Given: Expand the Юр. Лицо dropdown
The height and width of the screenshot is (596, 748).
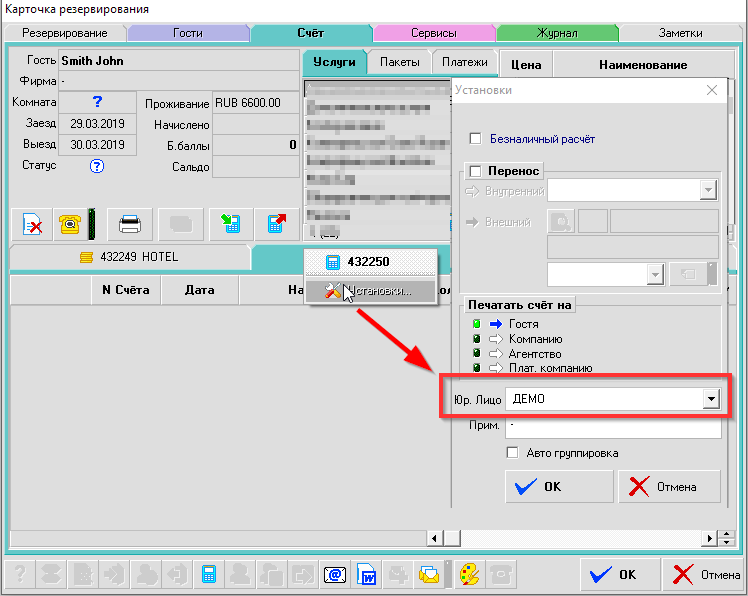Looking at the screenshot, I should coord(711,399).
